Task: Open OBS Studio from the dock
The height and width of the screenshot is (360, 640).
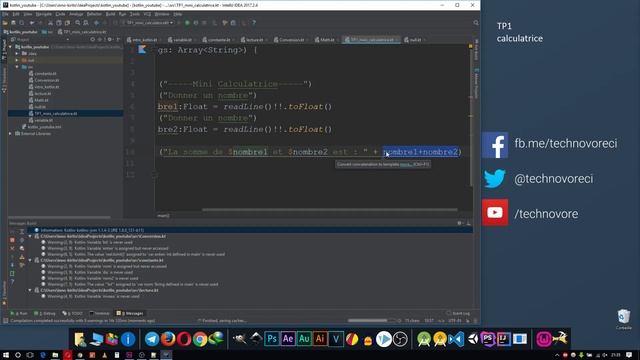Action: pos(400,339)
